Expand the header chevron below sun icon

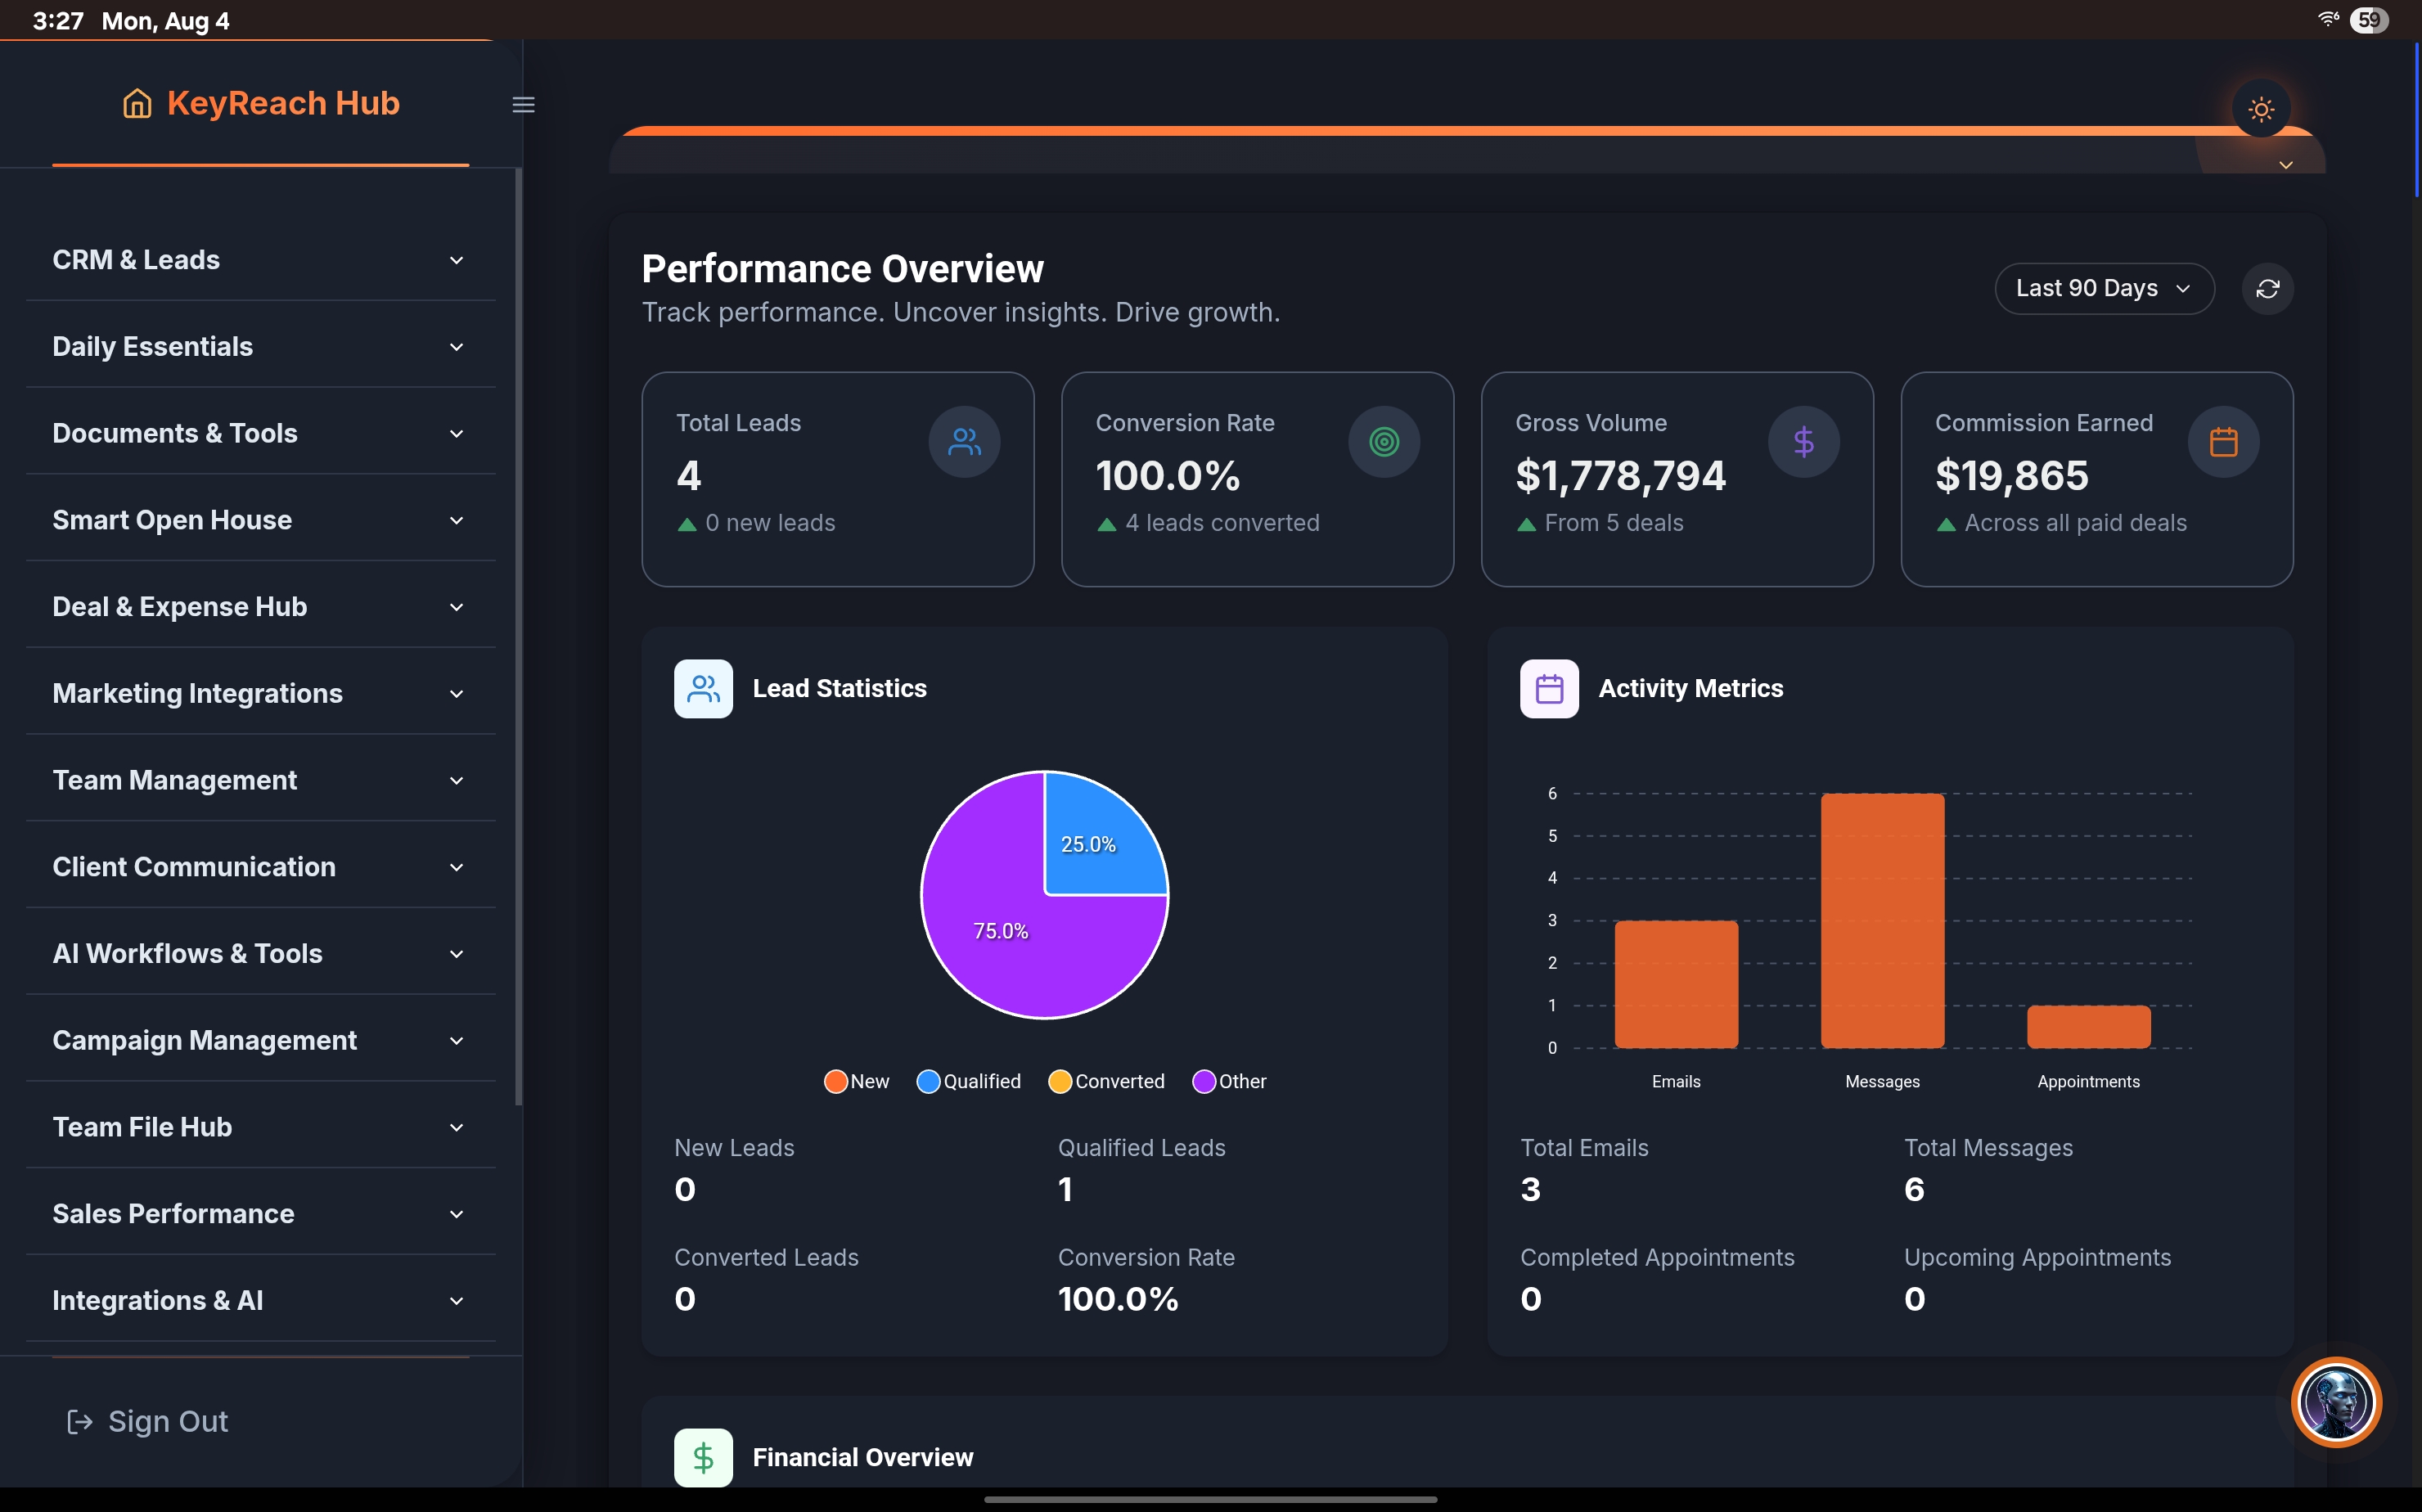[x=2285, y=165]
